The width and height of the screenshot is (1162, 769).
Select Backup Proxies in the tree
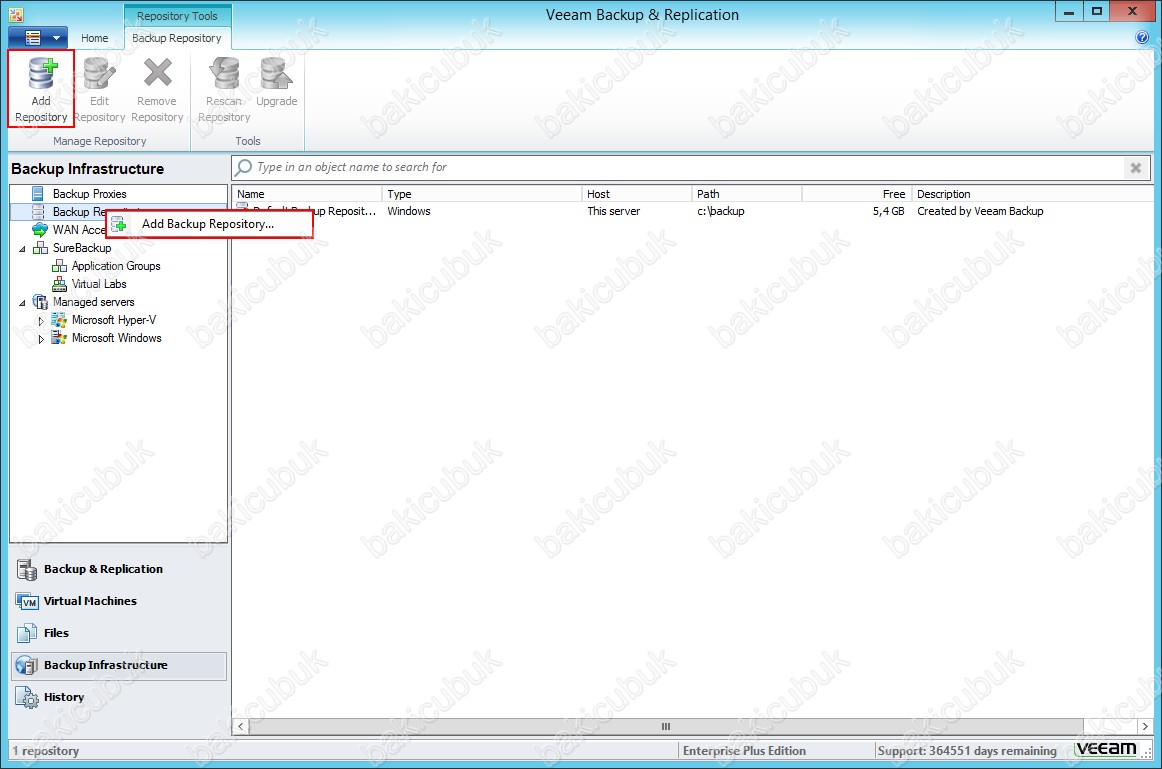coord(90,193)
